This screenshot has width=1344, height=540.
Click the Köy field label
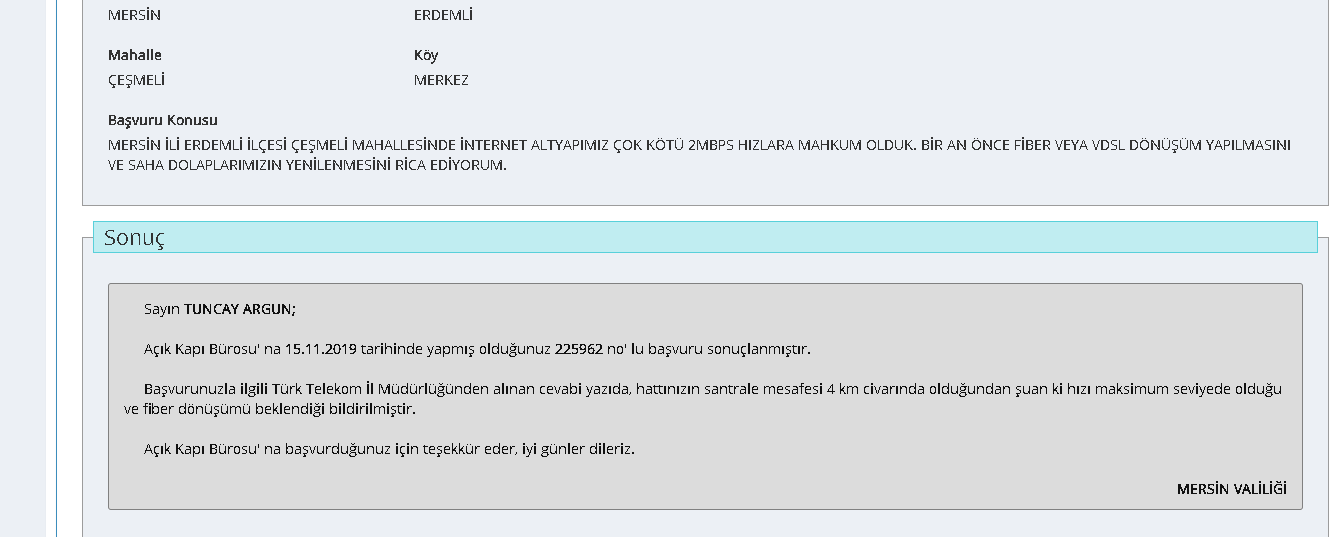click(x=426, y=55)
